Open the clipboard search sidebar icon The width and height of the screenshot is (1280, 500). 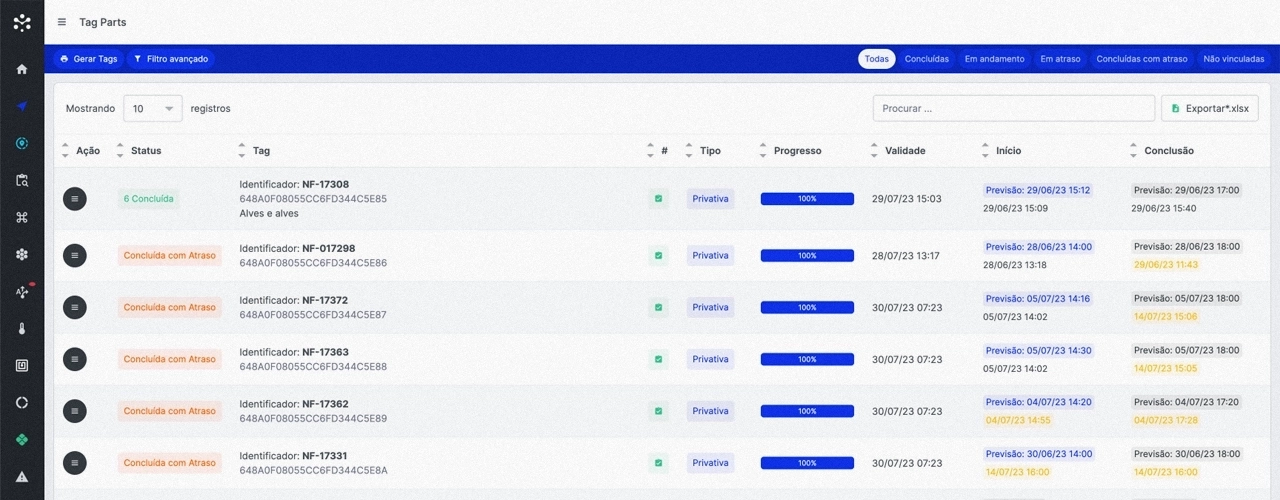point(22,180)
